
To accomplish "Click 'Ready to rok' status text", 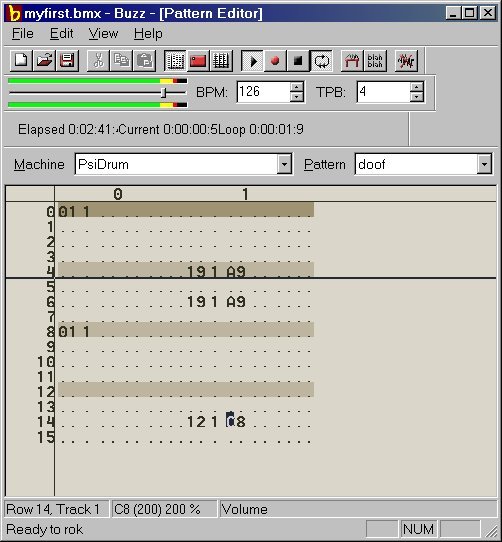I will pyautogui.click(x=45, y=529).
